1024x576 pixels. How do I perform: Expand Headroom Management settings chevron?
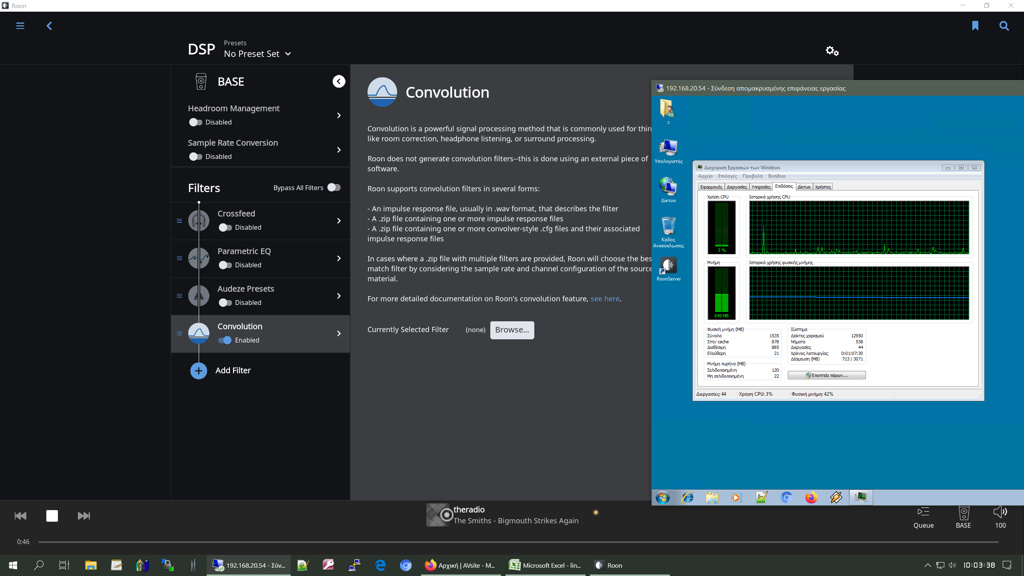pyautogui.click(x=339, y=116)
